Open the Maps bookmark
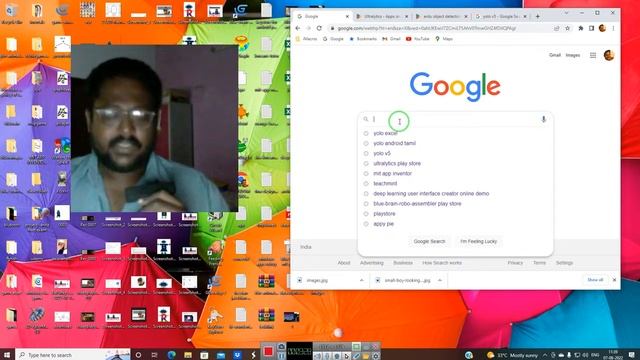 (444, 39)
